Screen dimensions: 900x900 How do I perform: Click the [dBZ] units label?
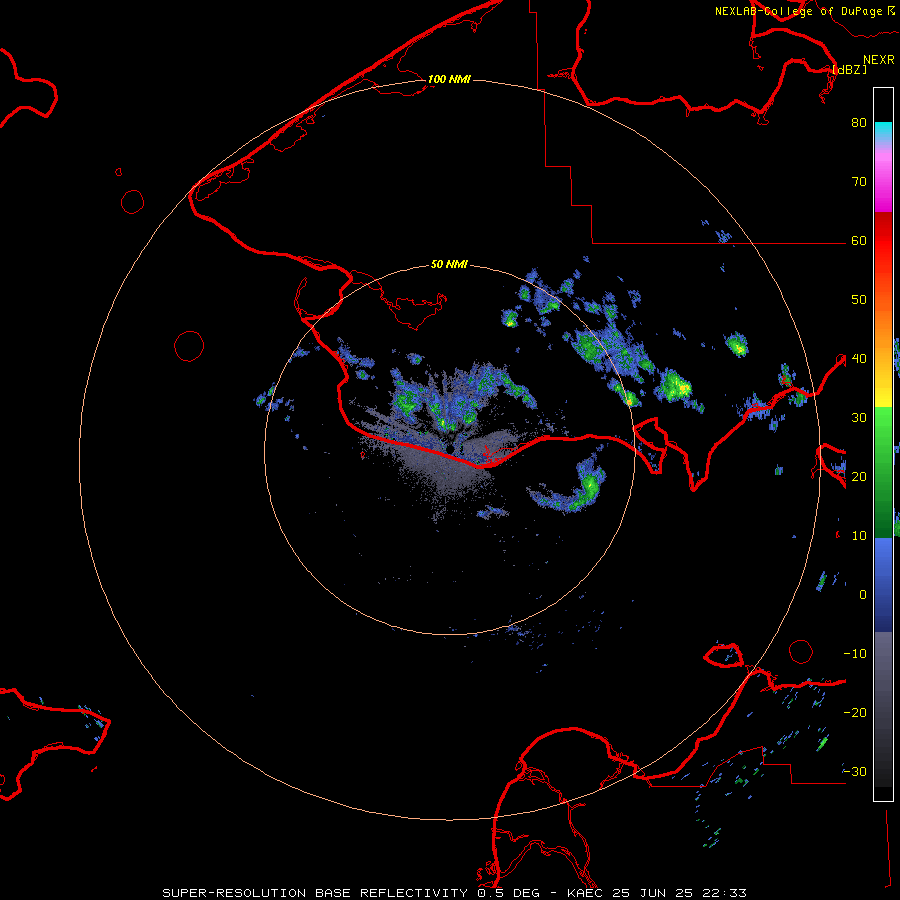(849, 69)
